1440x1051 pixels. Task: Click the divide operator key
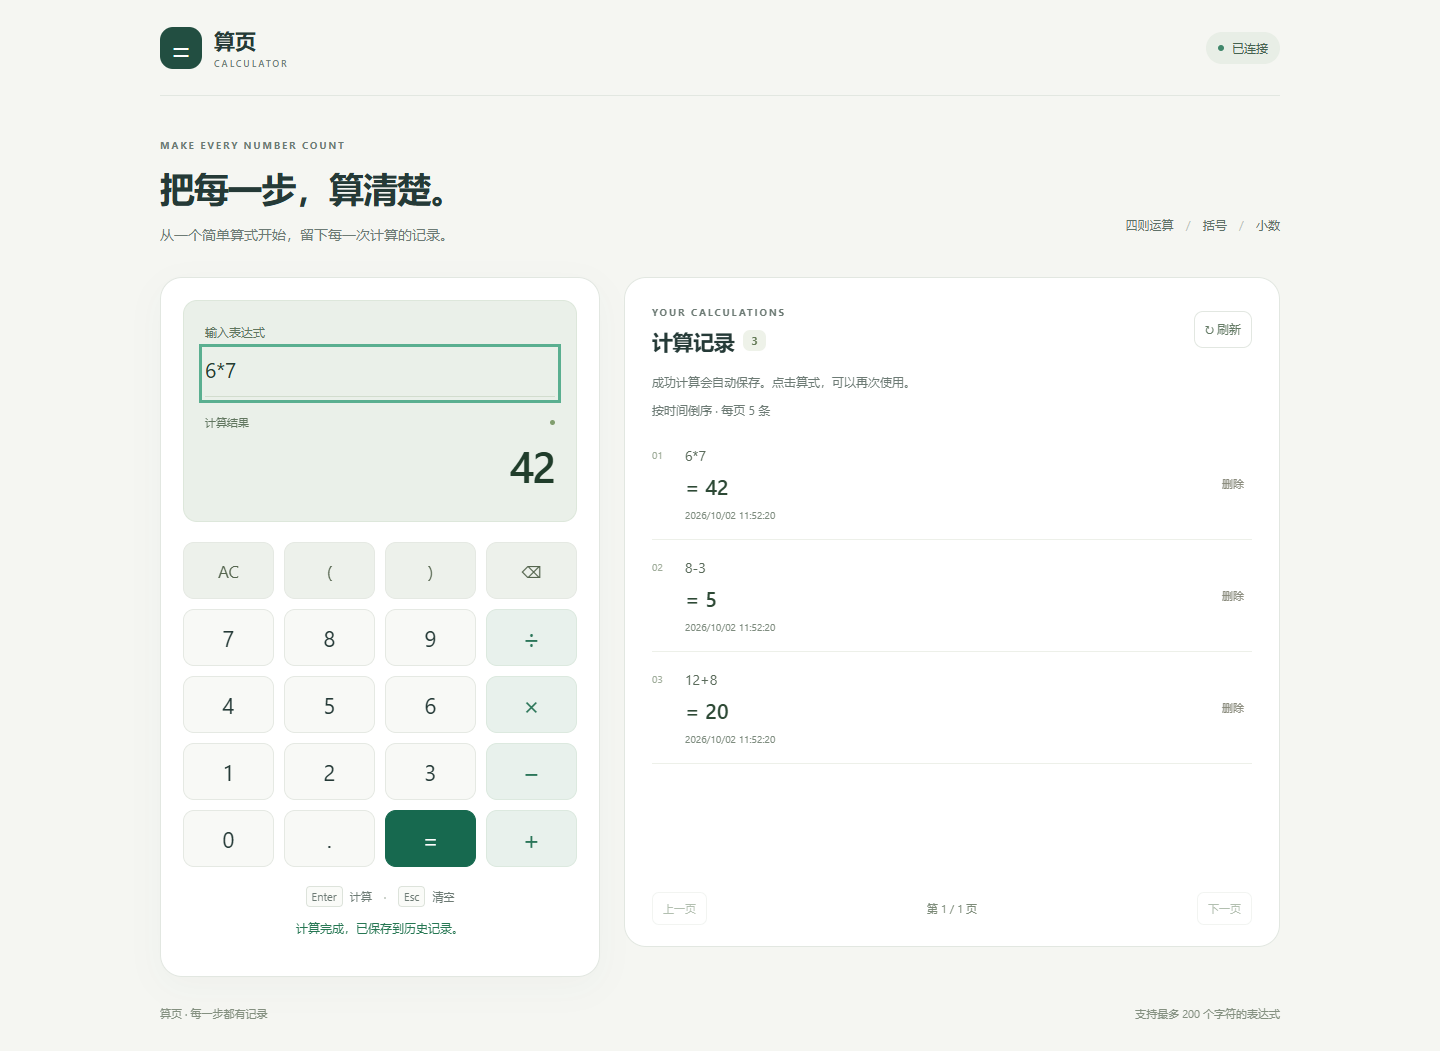click(531, 638)
